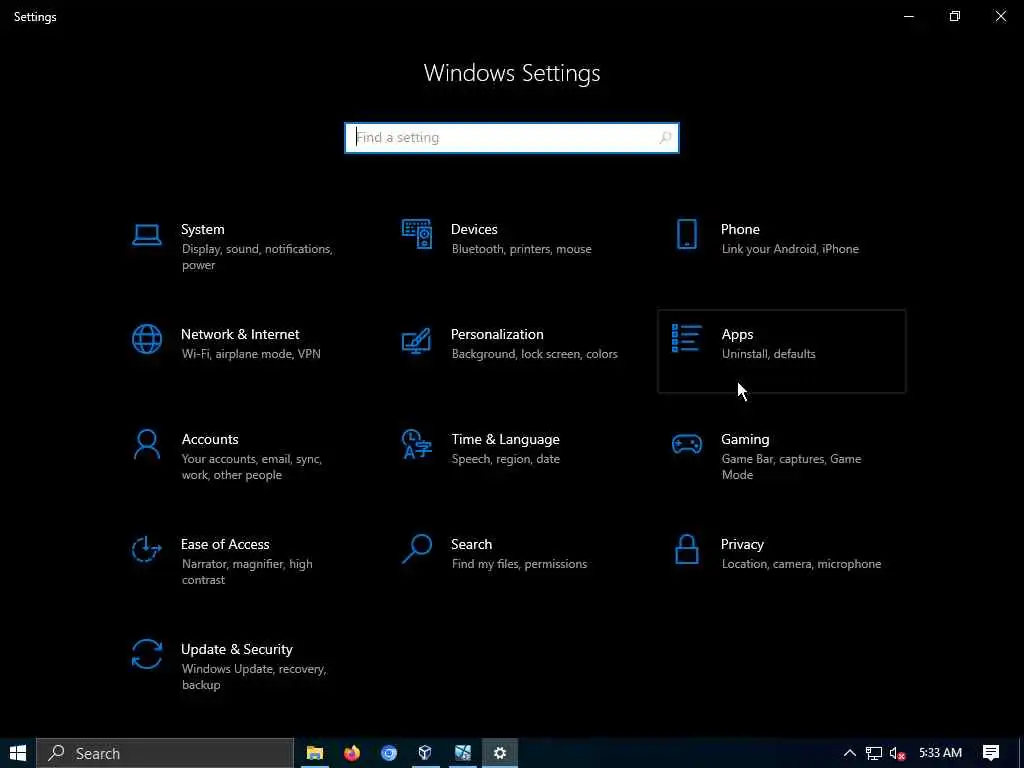This screenshot has width=1024, height=768.
Task: Minimize the Settings window
Action: (x=908, y=16)
